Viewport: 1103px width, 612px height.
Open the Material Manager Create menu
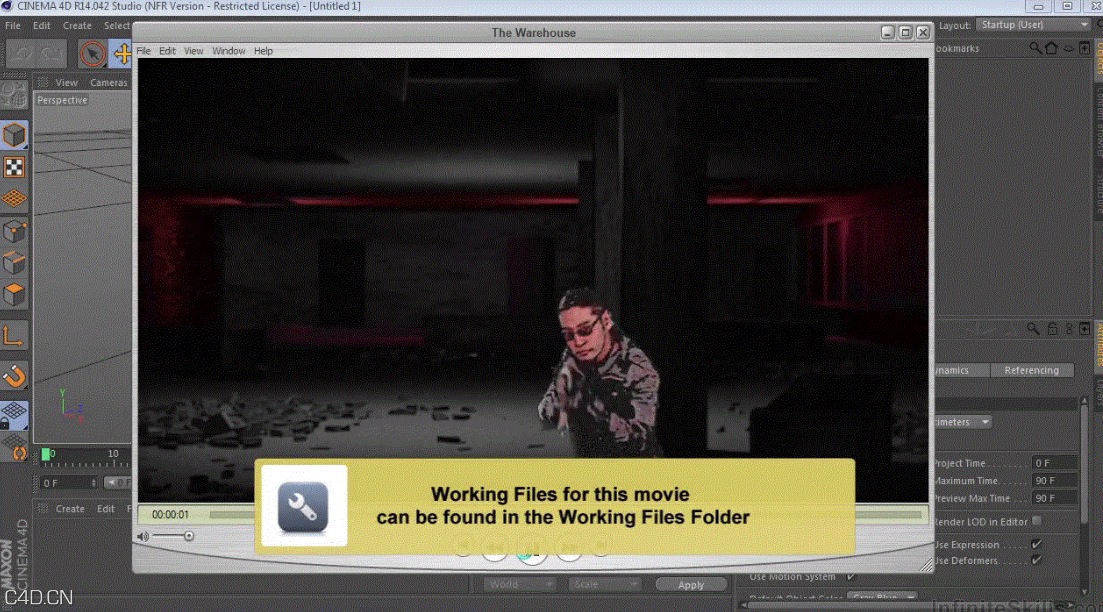tap(70, 509)
